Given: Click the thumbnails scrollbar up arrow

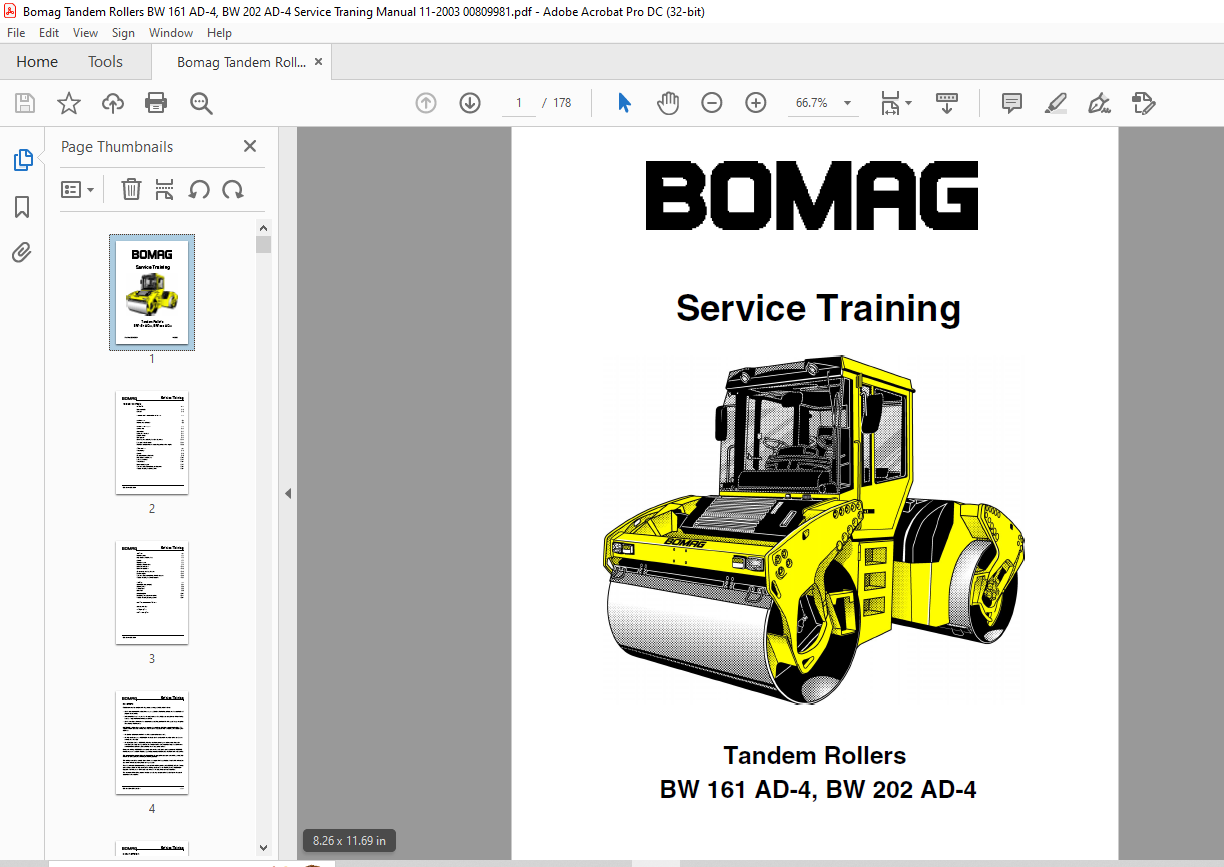Looking at the screenshot, I should [264, 228].
